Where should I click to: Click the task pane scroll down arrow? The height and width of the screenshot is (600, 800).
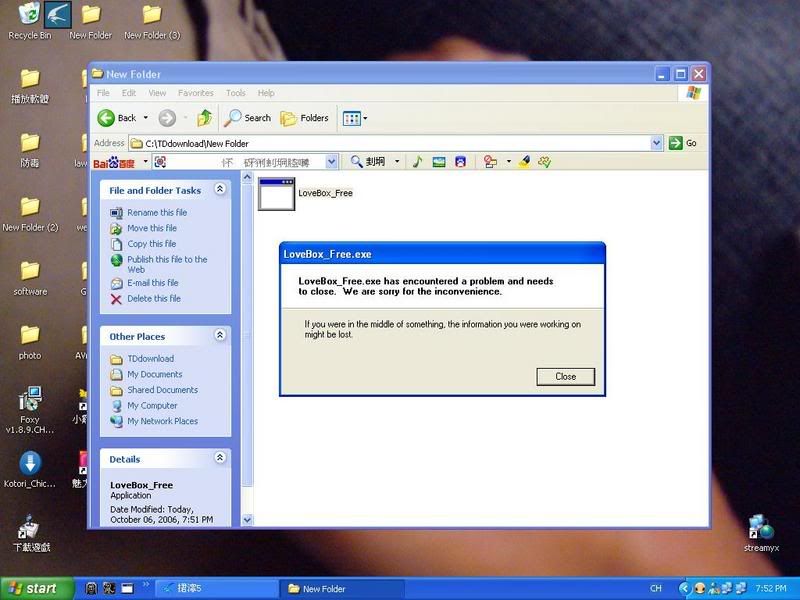(x=247, y=520)
